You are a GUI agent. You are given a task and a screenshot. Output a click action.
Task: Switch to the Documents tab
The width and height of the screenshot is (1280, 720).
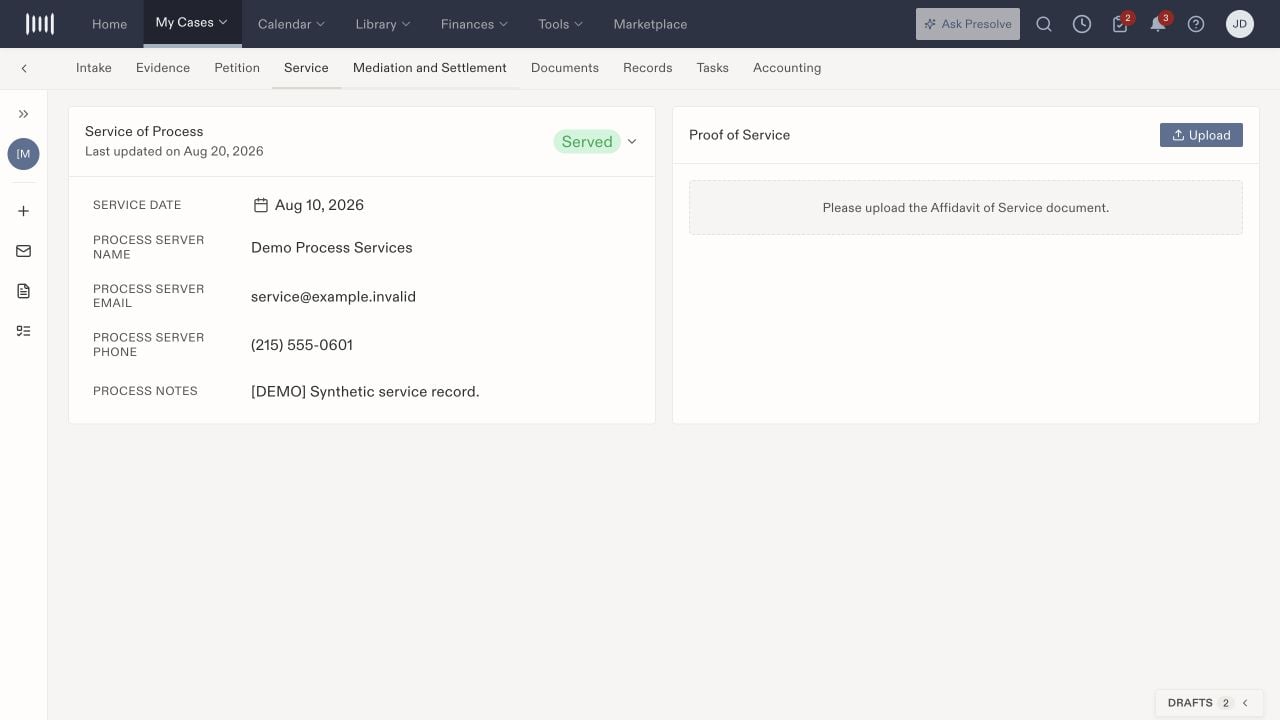[565, 68]
